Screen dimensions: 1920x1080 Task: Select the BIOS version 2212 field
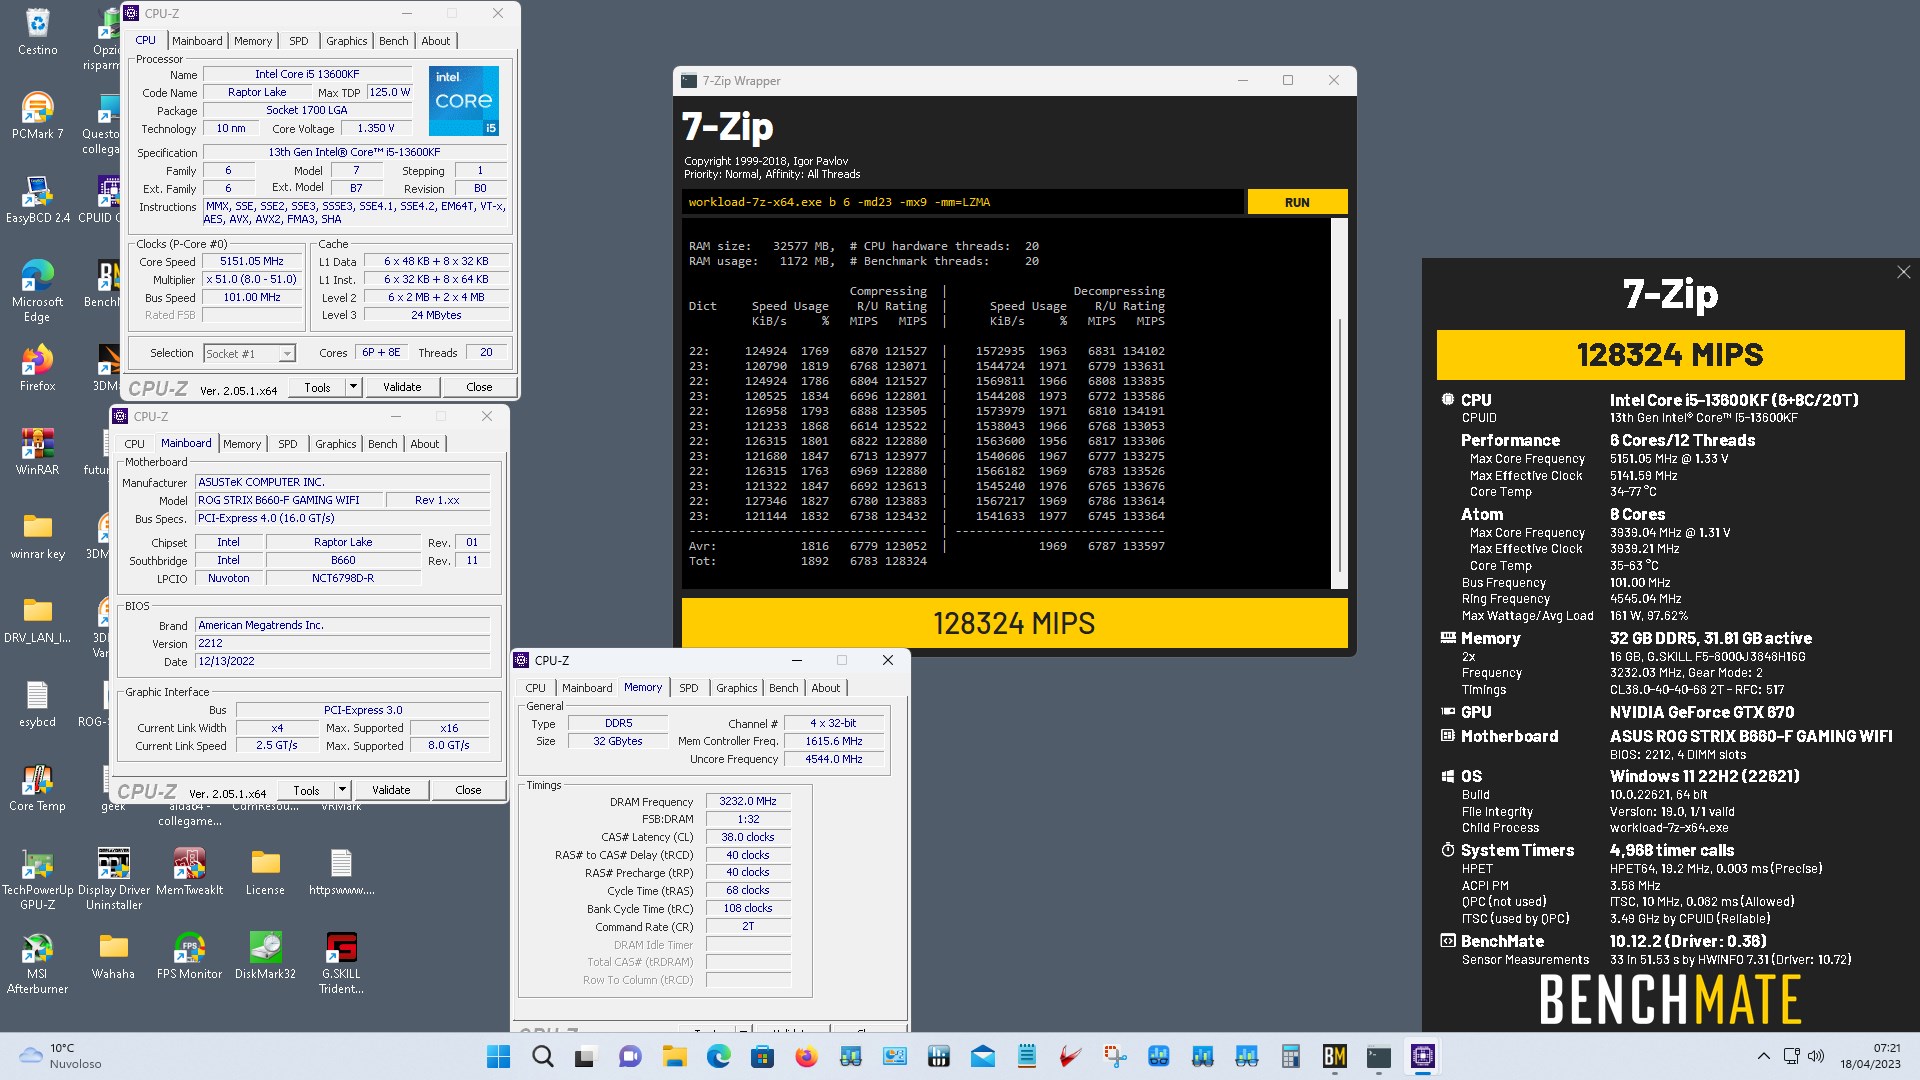(x=342, y=643)
